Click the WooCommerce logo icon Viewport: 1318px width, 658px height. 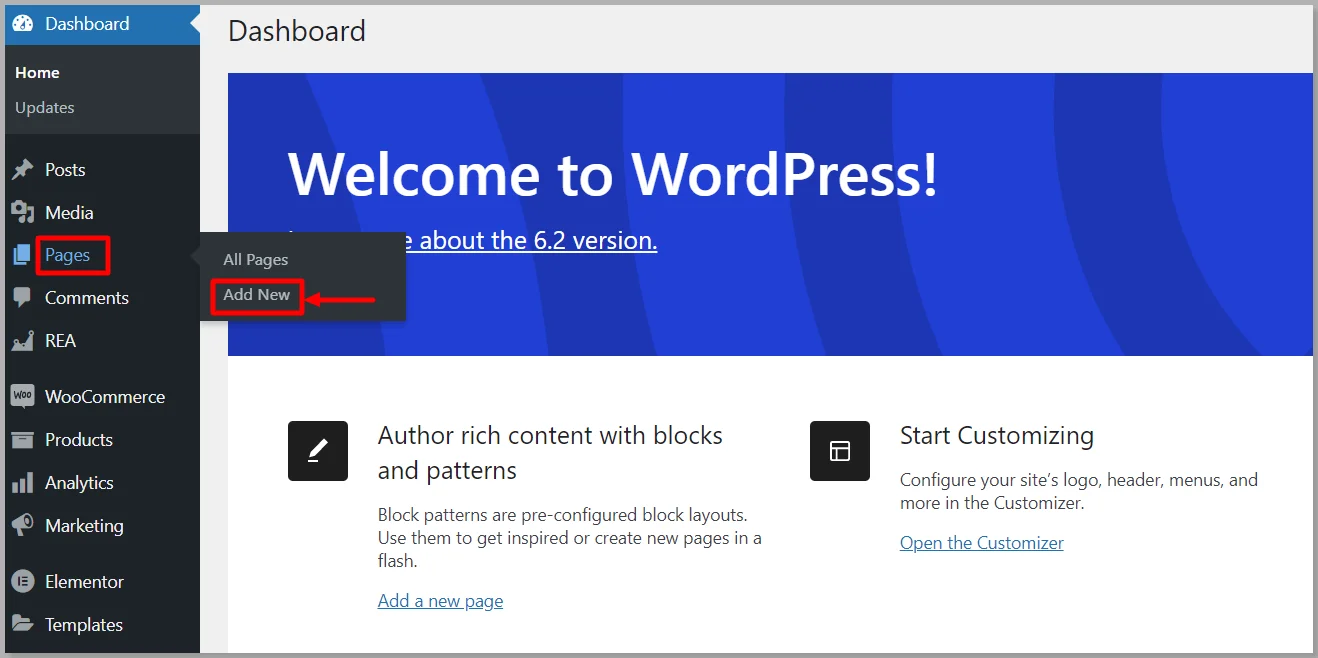click(23, 396)
